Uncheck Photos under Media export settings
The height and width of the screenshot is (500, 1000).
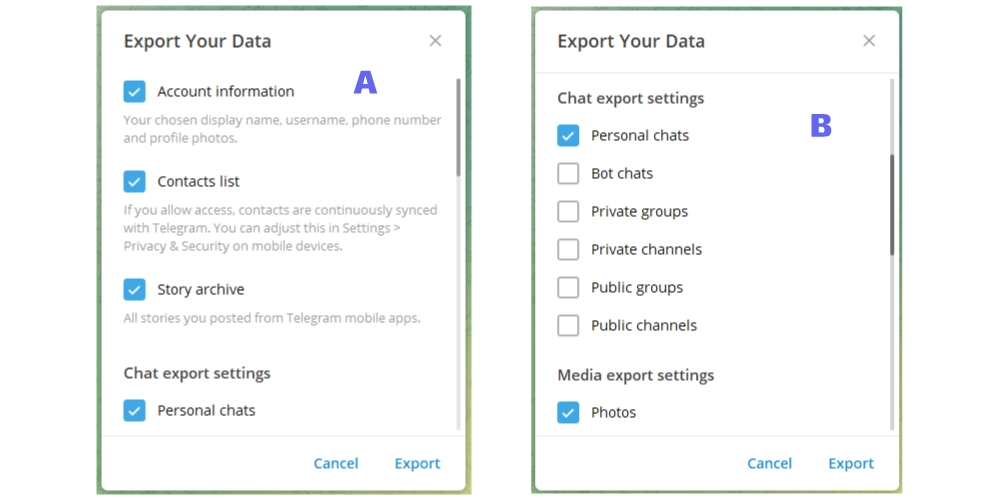click(x=568, y=412)
